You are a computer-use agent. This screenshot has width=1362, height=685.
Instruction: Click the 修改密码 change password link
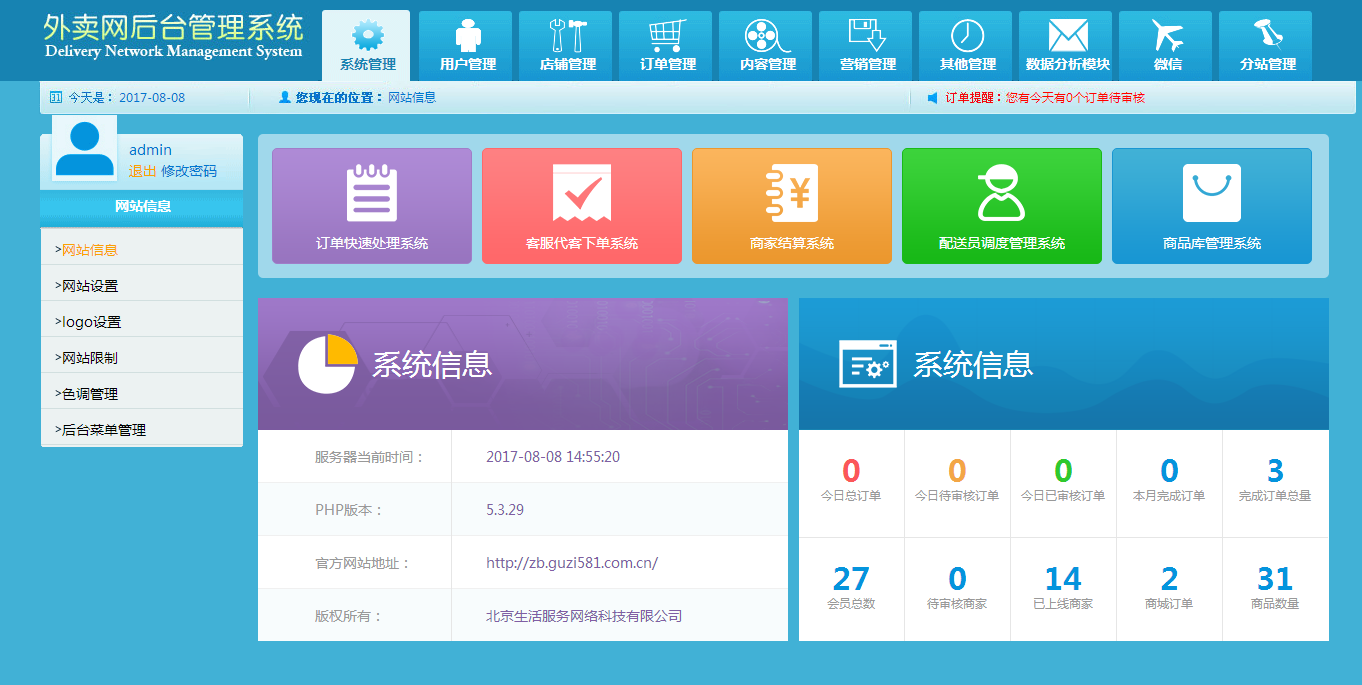tap(189, 171)
